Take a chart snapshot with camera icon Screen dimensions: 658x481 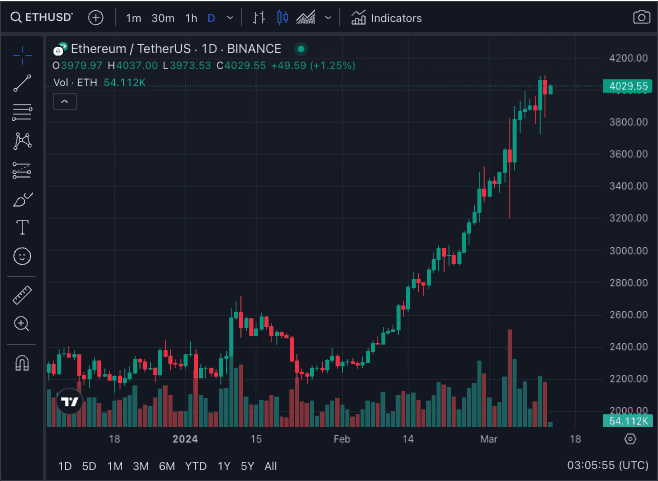(641, 18)
